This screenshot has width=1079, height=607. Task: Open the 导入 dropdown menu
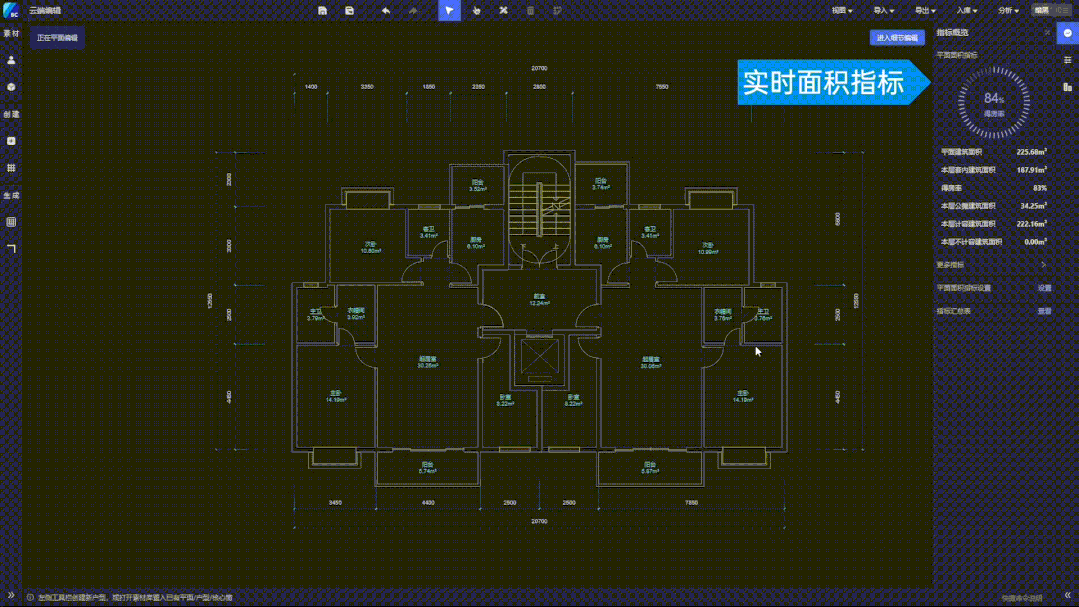click(x=883, y=10)
